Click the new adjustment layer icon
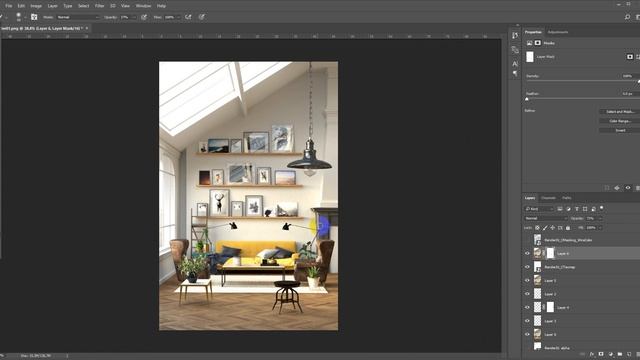Screen dimensions: 640x360 611,354
